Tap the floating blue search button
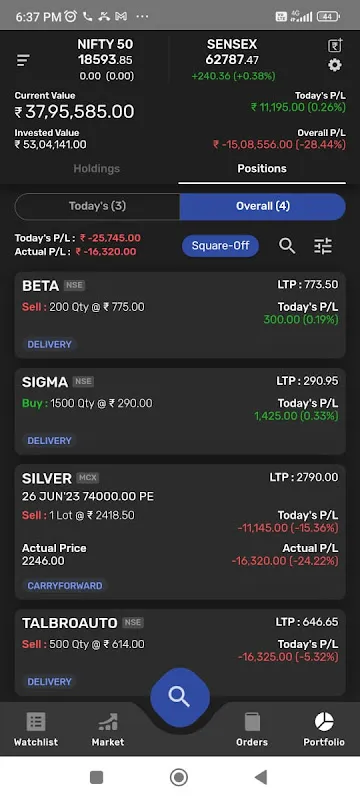Viewport: 360px width, 800px height. (x=179, y=696)
